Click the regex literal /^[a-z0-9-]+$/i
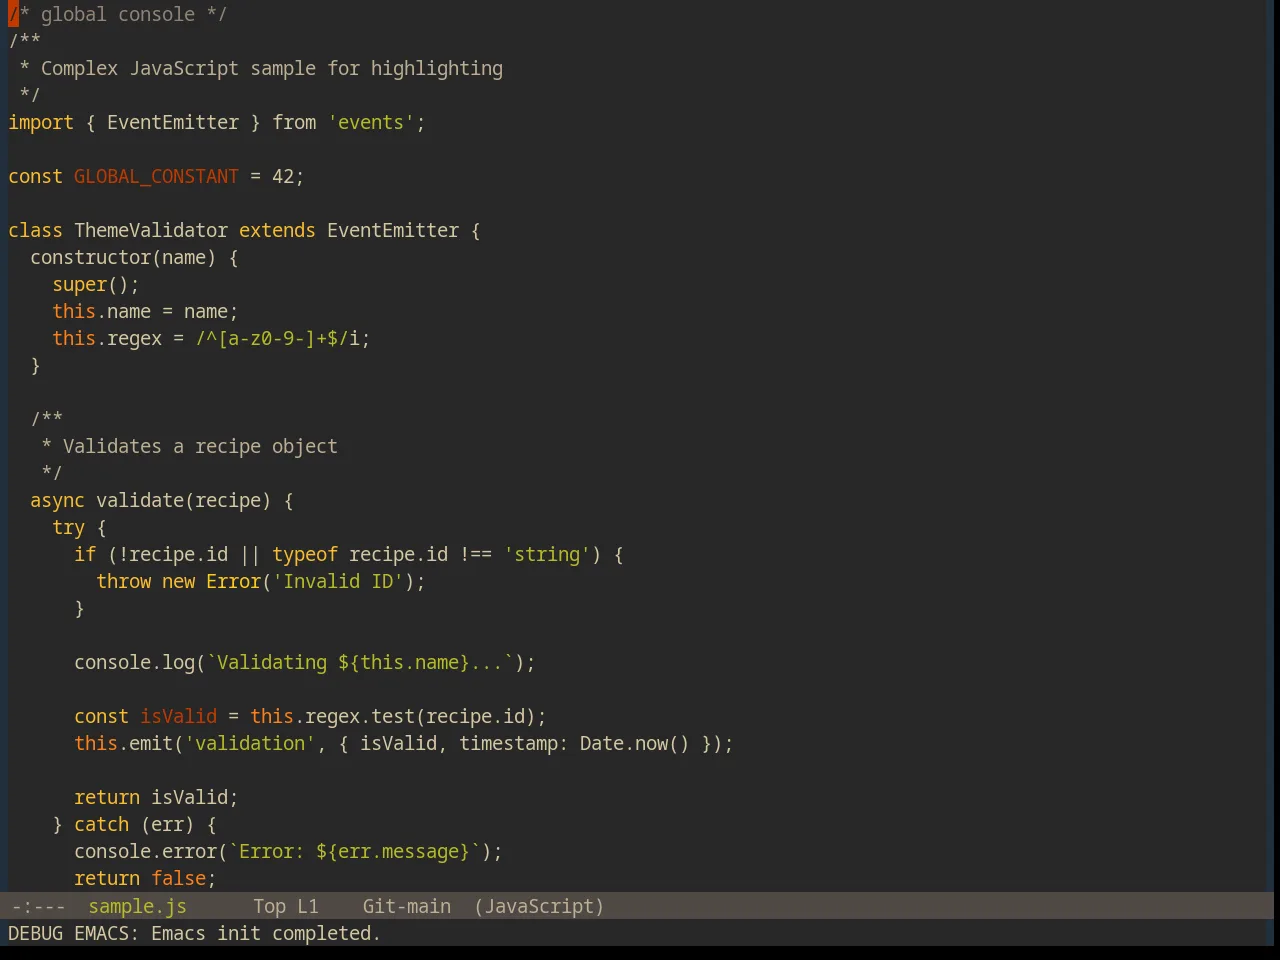The width and height of the screenshot is (1280, 960). pos(277,338)
